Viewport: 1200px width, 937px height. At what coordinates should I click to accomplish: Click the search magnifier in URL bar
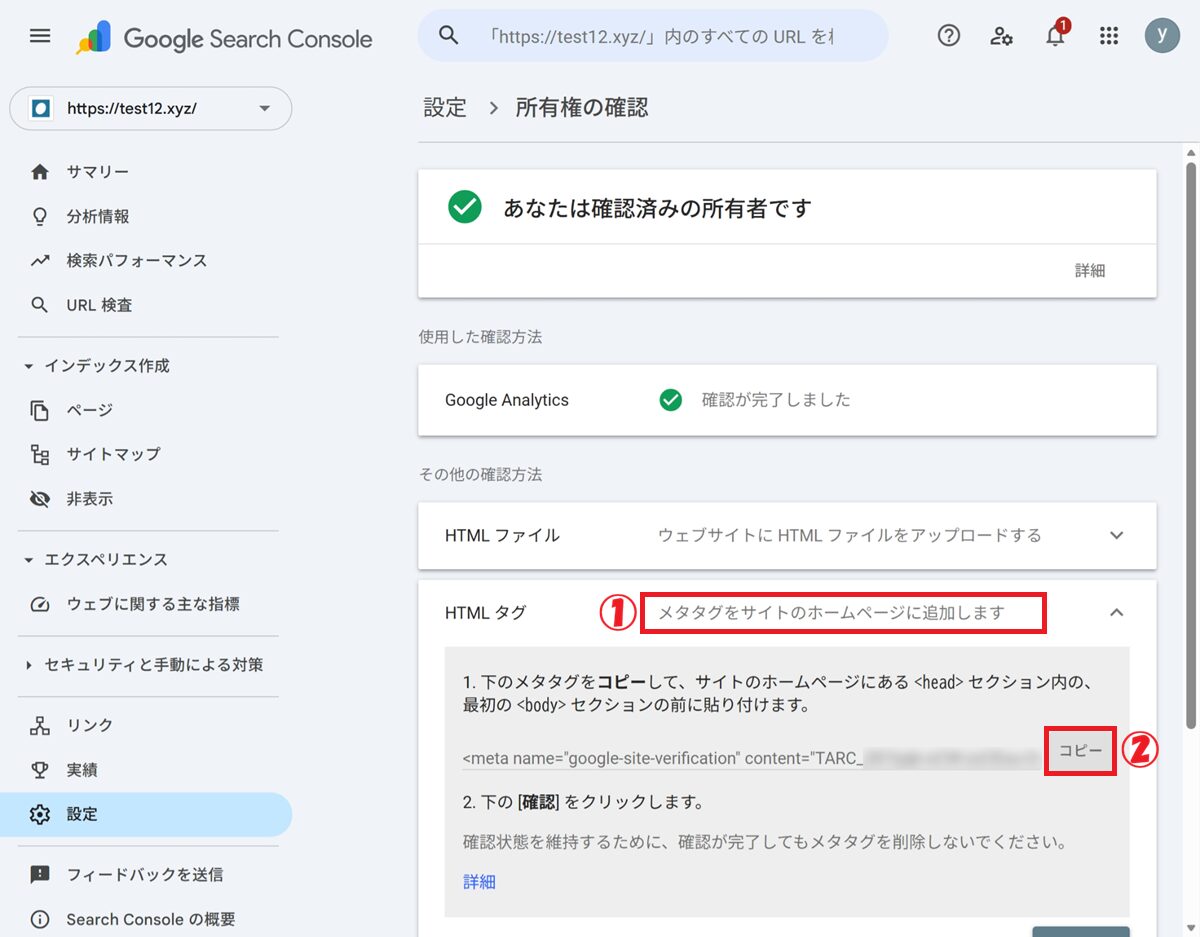[449, 36]
